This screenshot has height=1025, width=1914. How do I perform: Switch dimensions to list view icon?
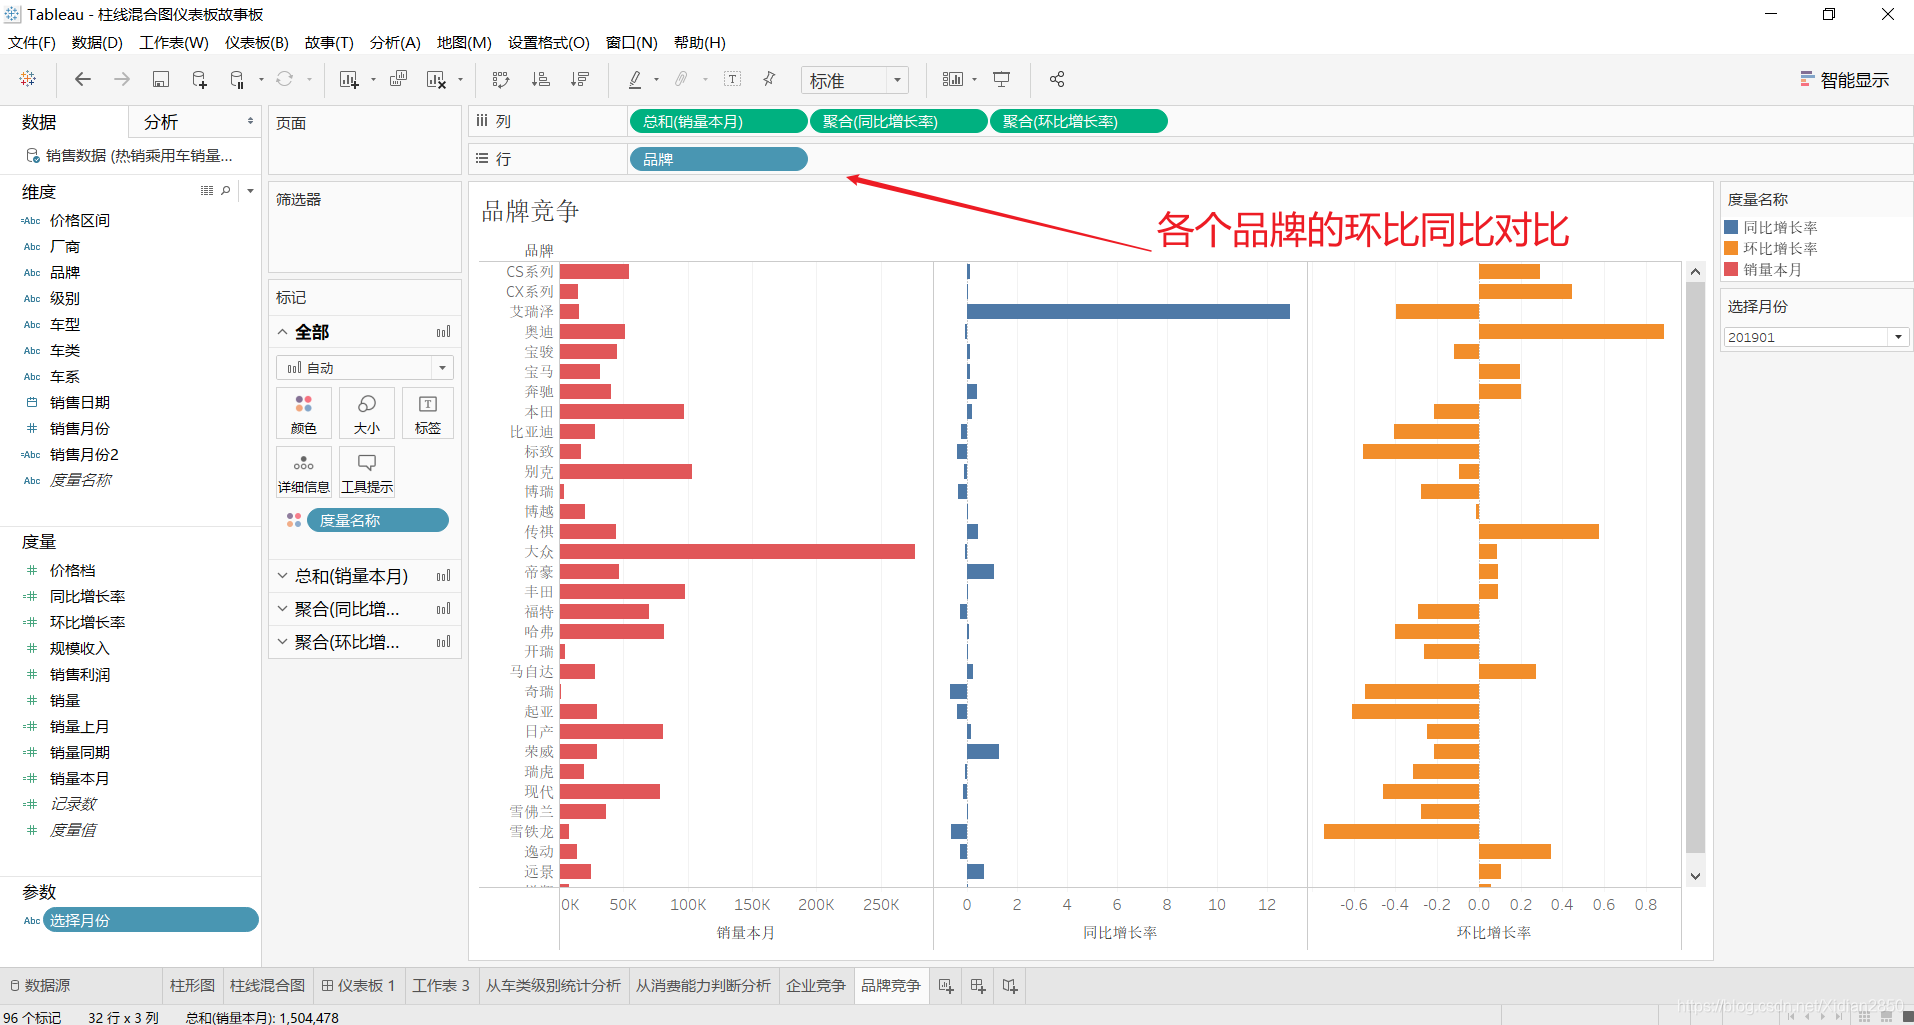(207, 190)
